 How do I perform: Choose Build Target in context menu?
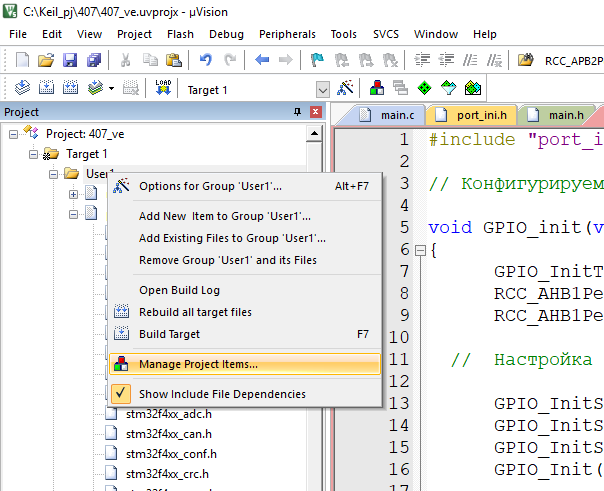[245, 334]
